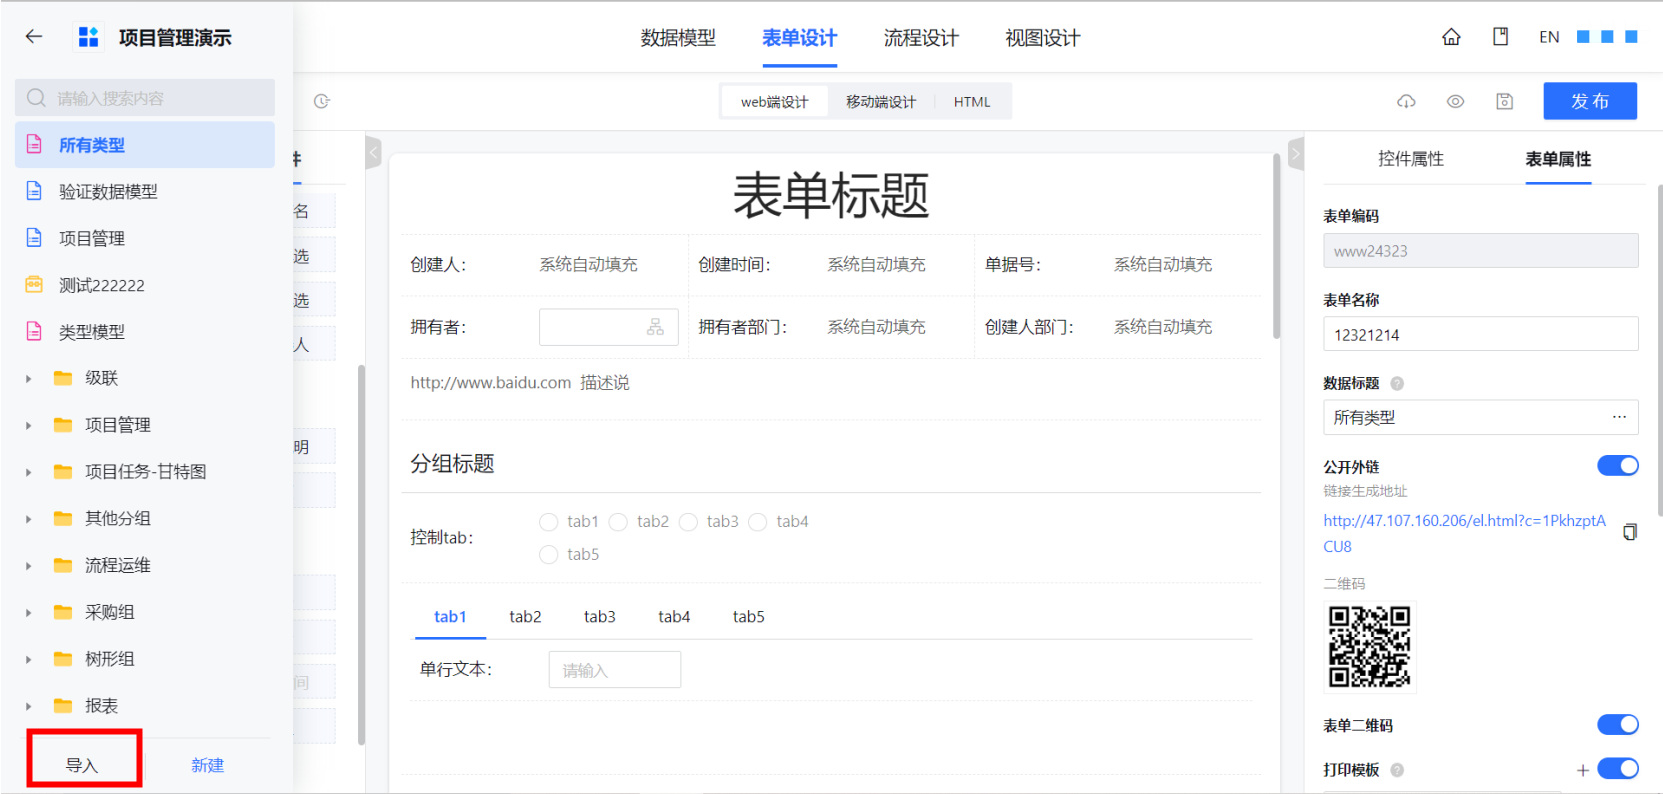This screenshot has width=1663, height=794.
Task: Select the tab2 radio button
Action: pos(618,522)
